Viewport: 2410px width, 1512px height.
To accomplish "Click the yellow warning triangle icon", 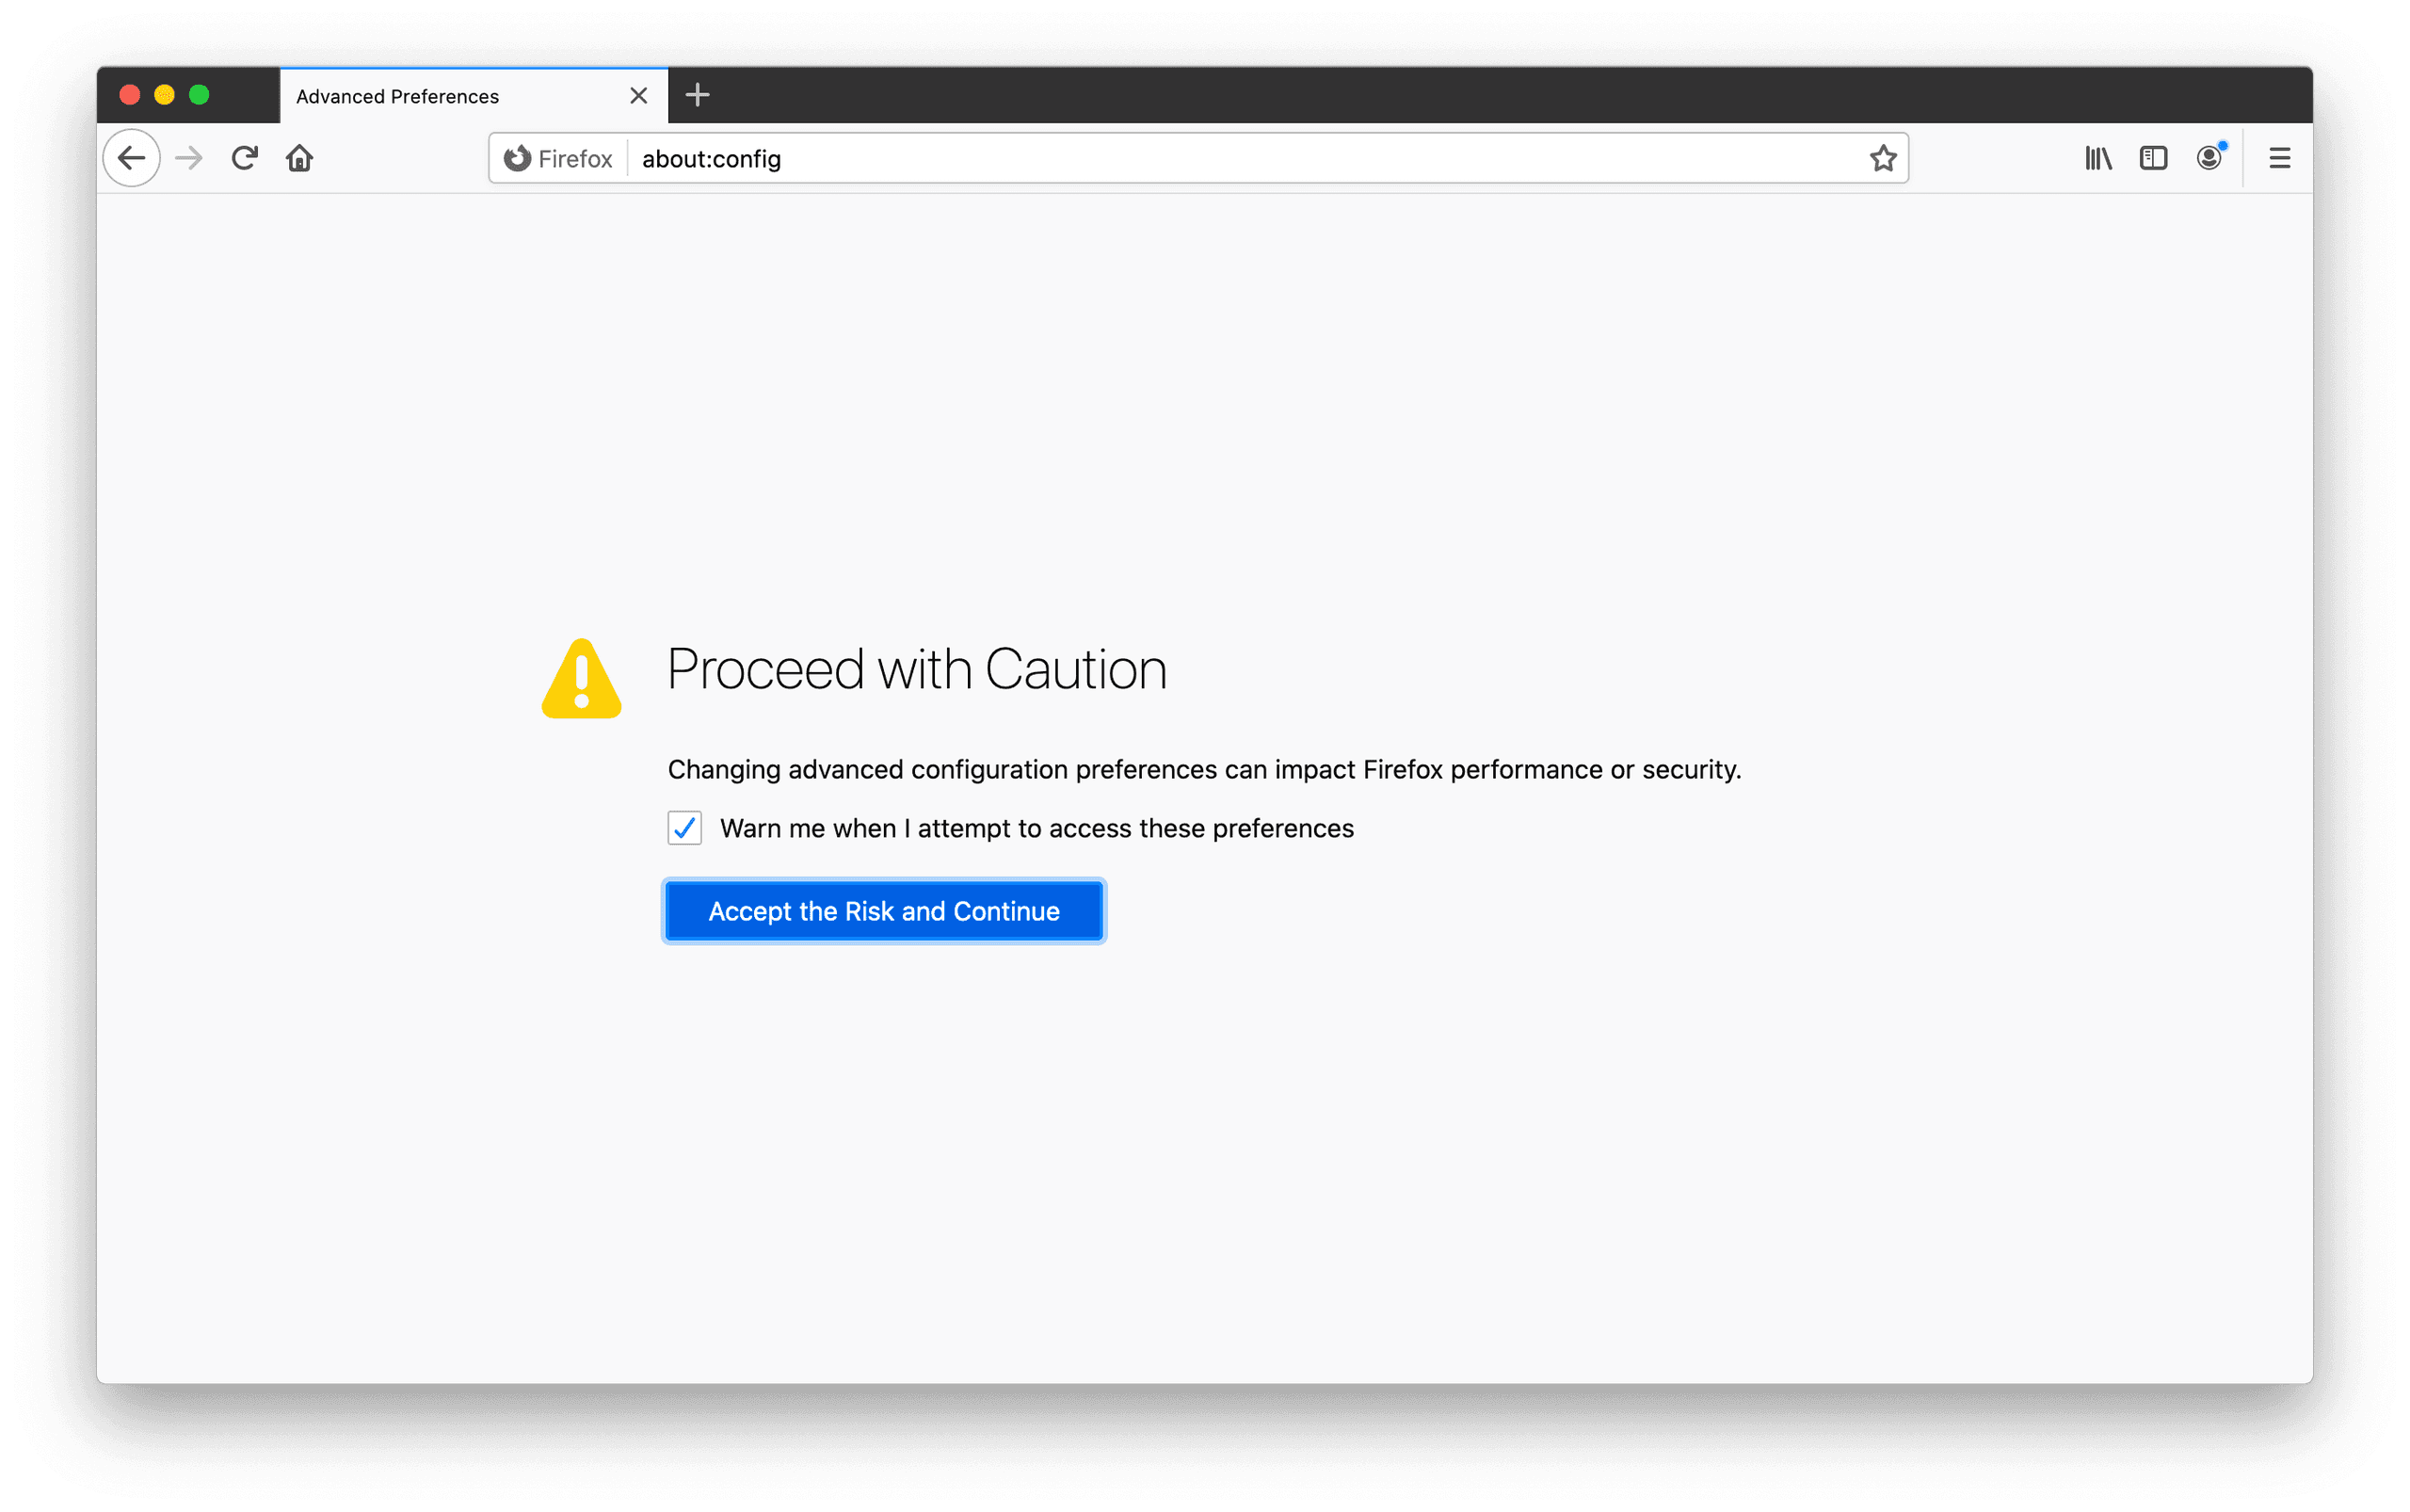I will [582, 680].
